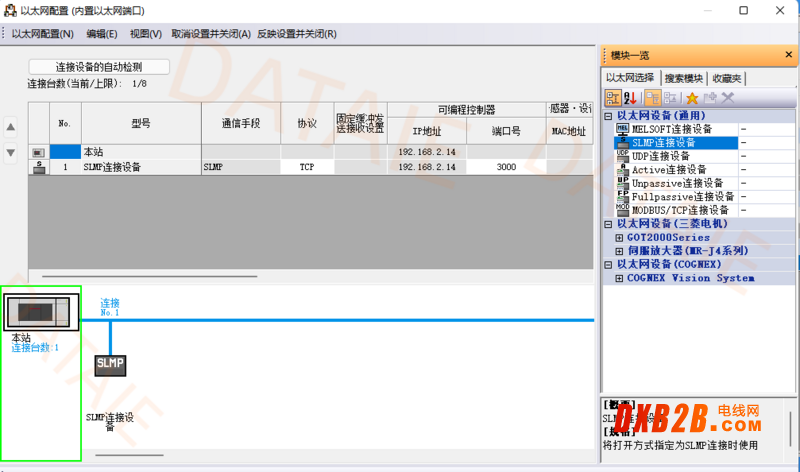This screenshot has width=800, height=472.
Task: Click the 型号 column header
Action: (141, 123)
